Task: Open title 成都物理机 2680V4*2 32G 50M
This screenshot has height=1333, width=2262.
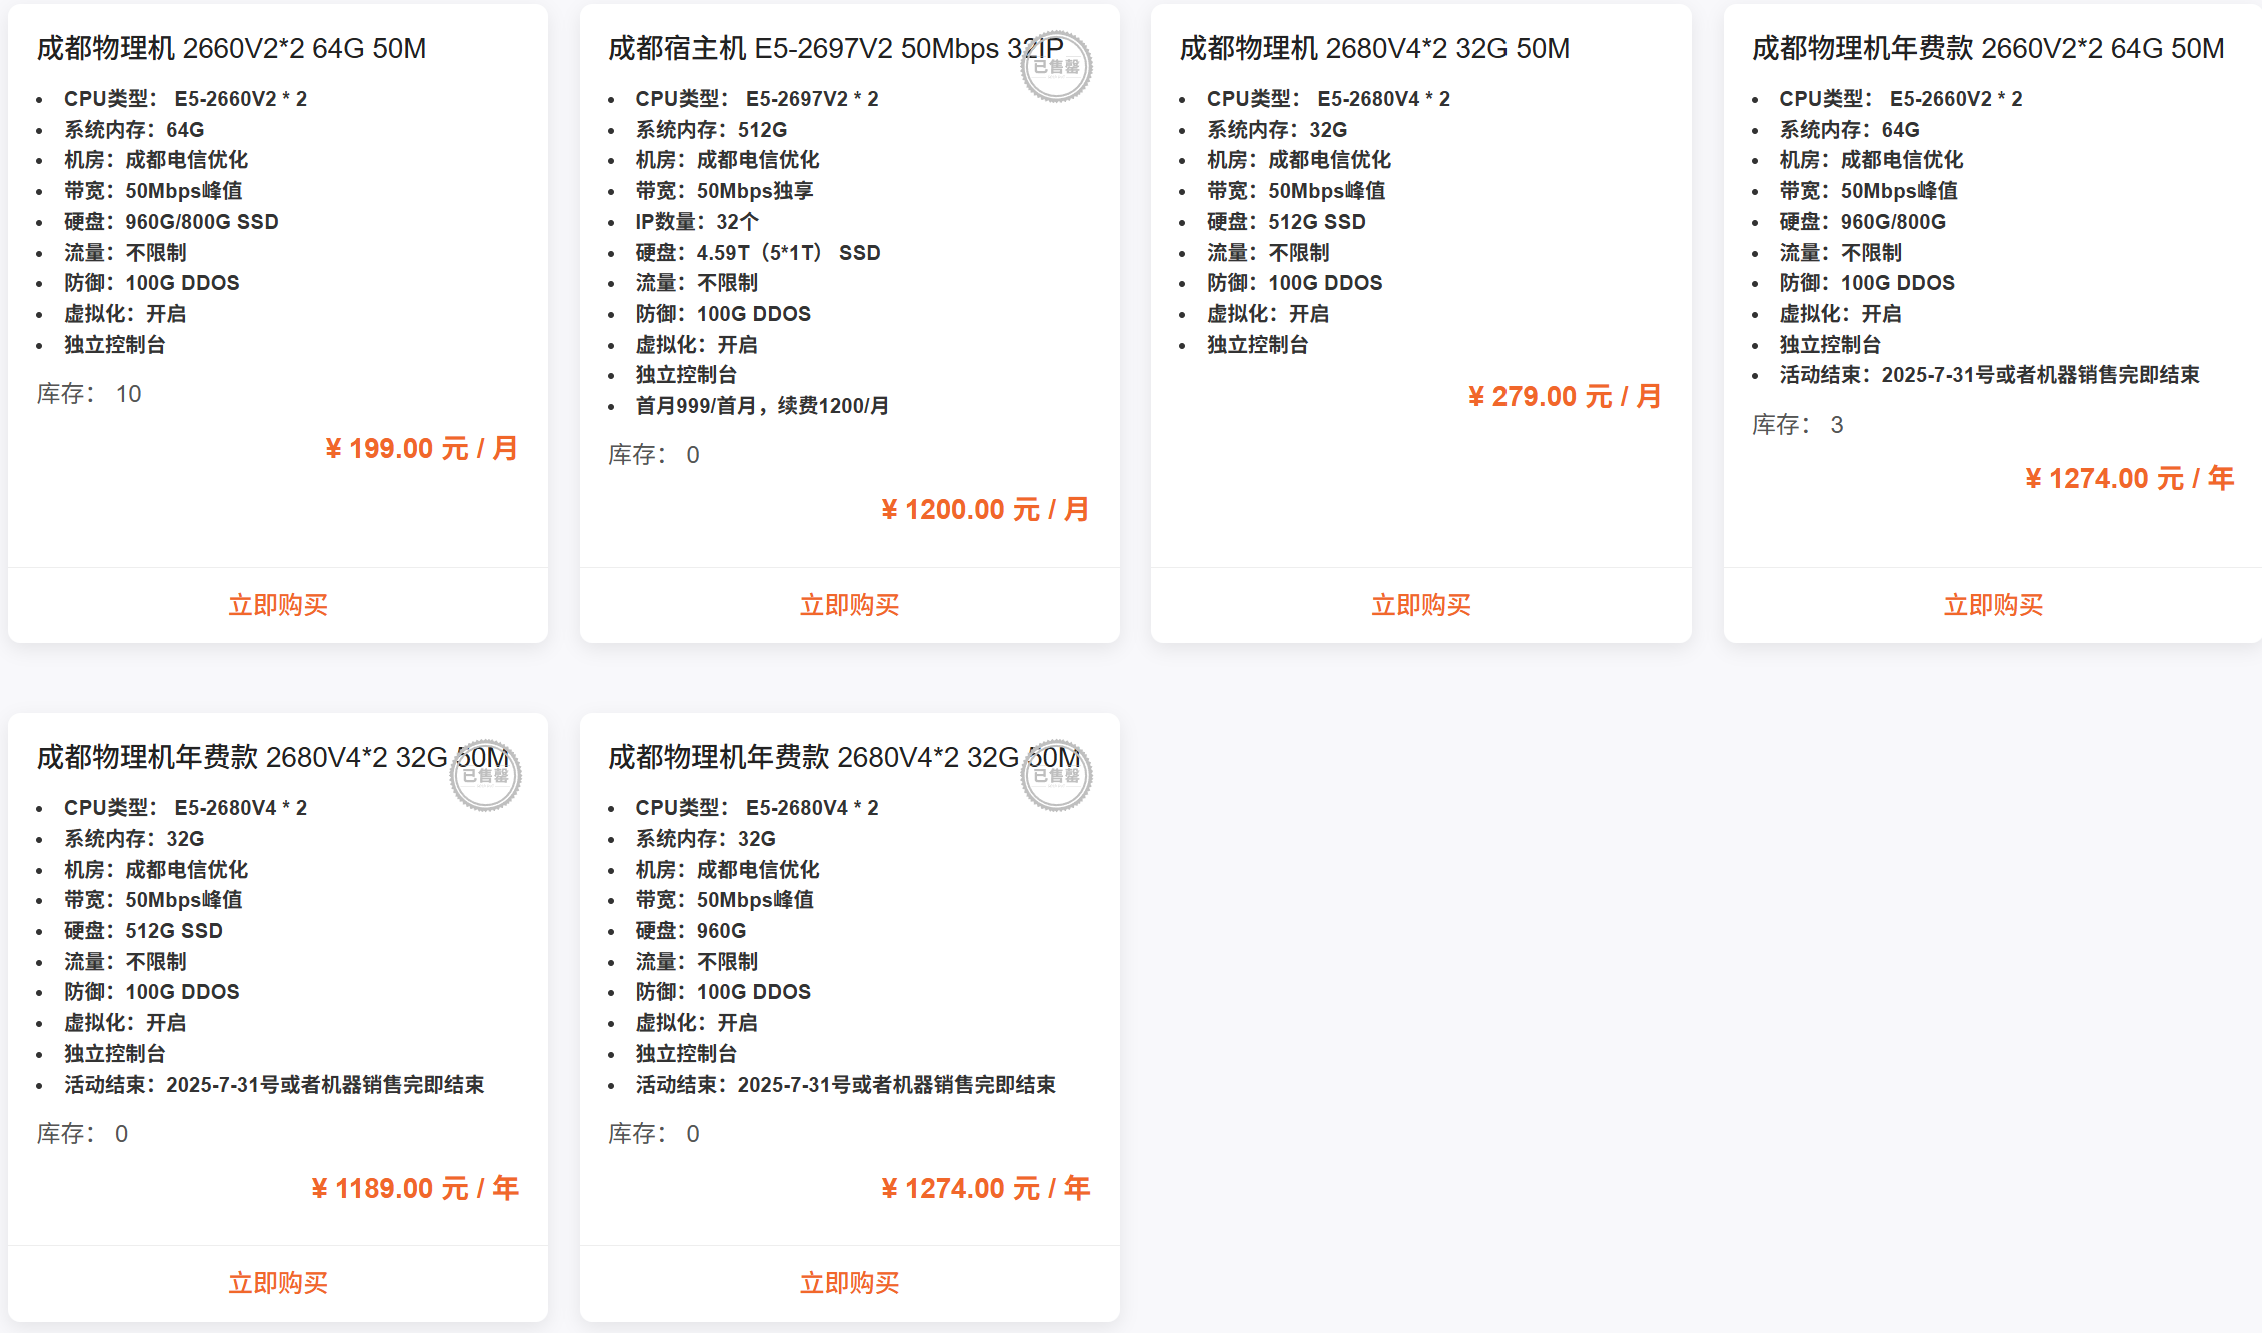Action: (1374, 48)
